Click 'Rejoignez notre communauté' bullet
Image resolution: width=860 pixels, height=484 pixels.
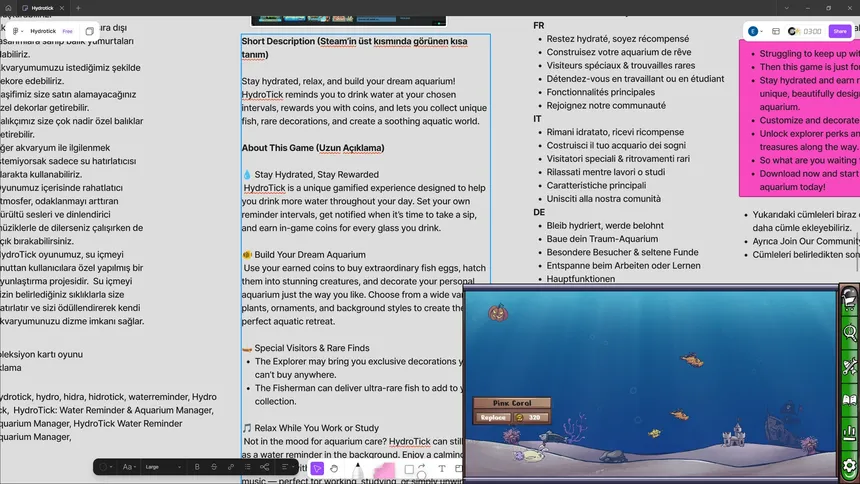606,105
